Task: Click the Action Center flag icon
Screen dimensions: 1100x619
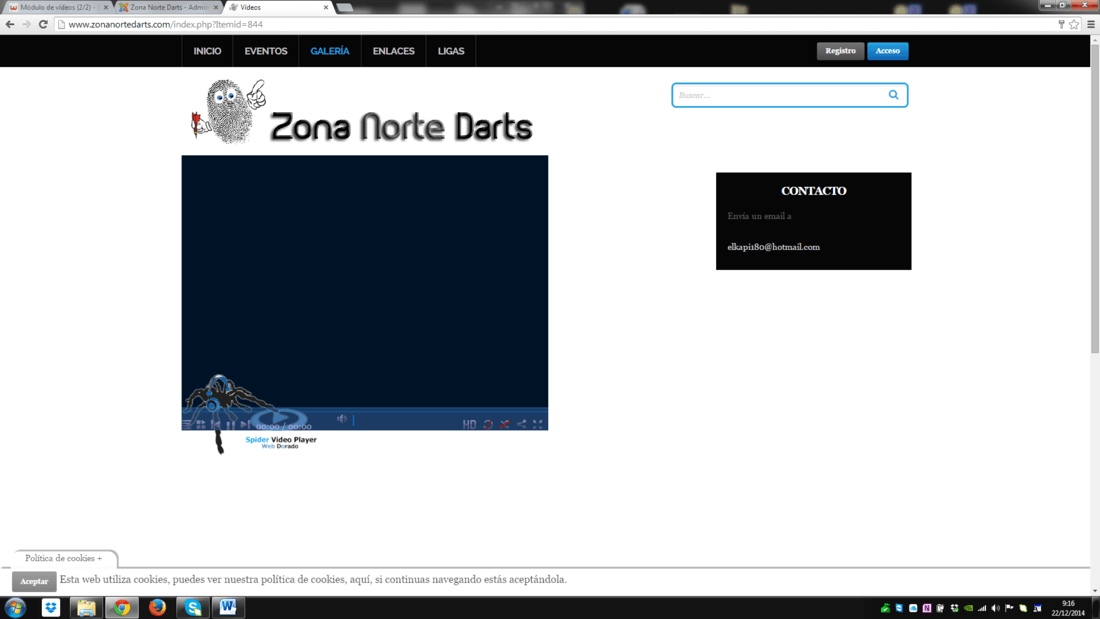Action: (1009, 608)
